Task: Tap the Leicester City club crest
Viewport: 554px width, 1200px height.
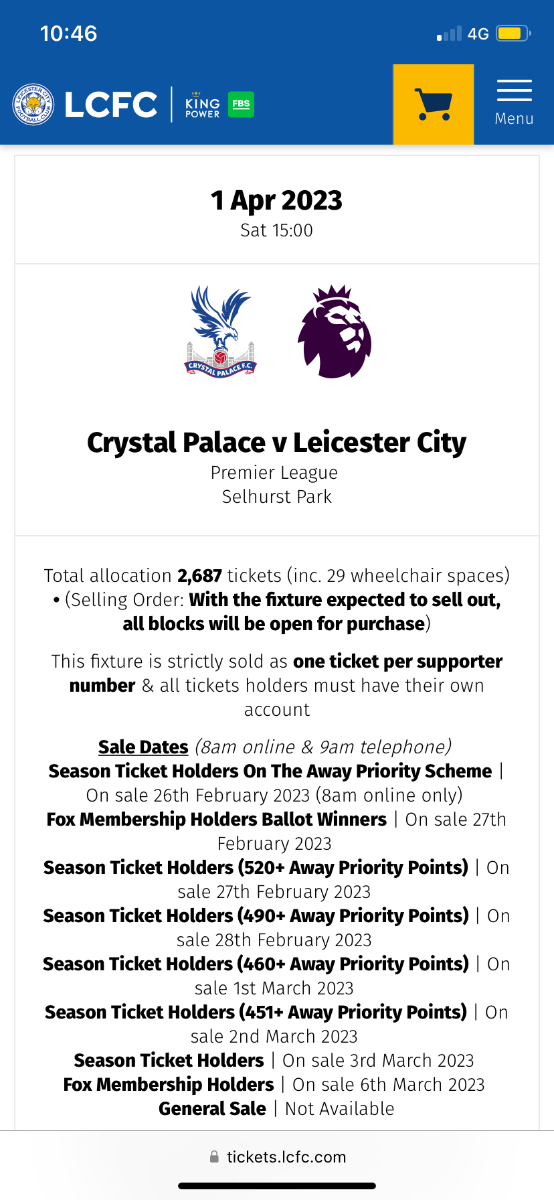Action: click(33, 105)
